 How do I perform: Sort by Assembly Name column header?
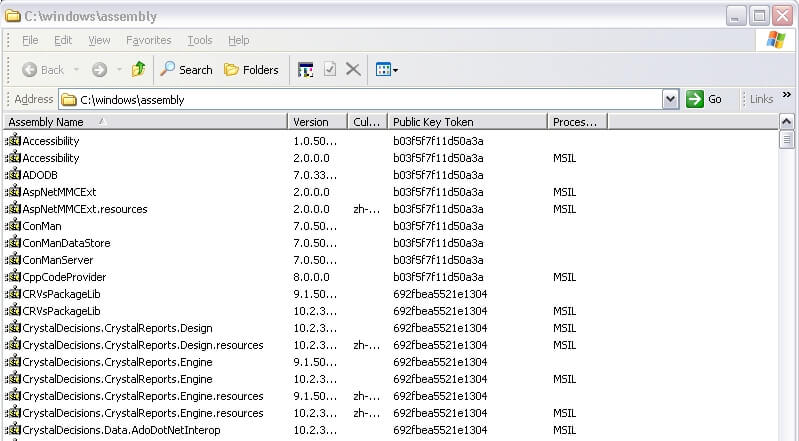[146, 122]
